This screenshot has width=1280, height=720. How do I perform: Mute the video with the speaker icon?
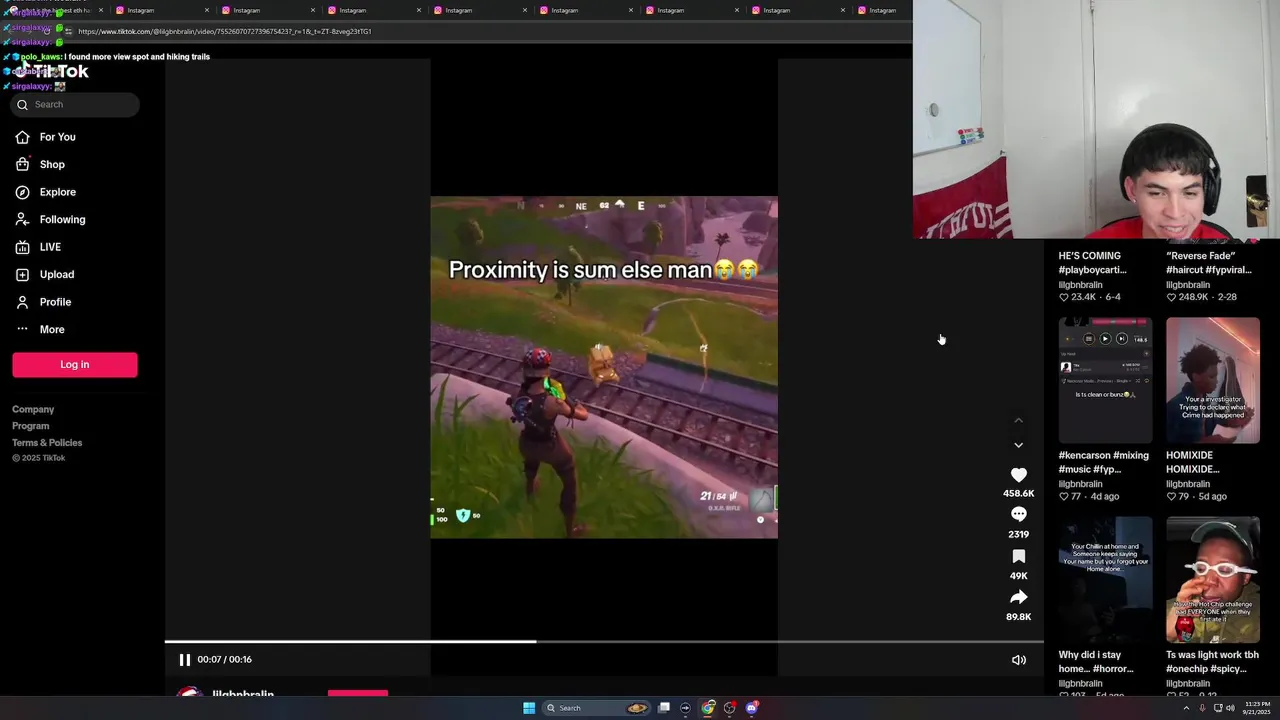click(1018, 660)
